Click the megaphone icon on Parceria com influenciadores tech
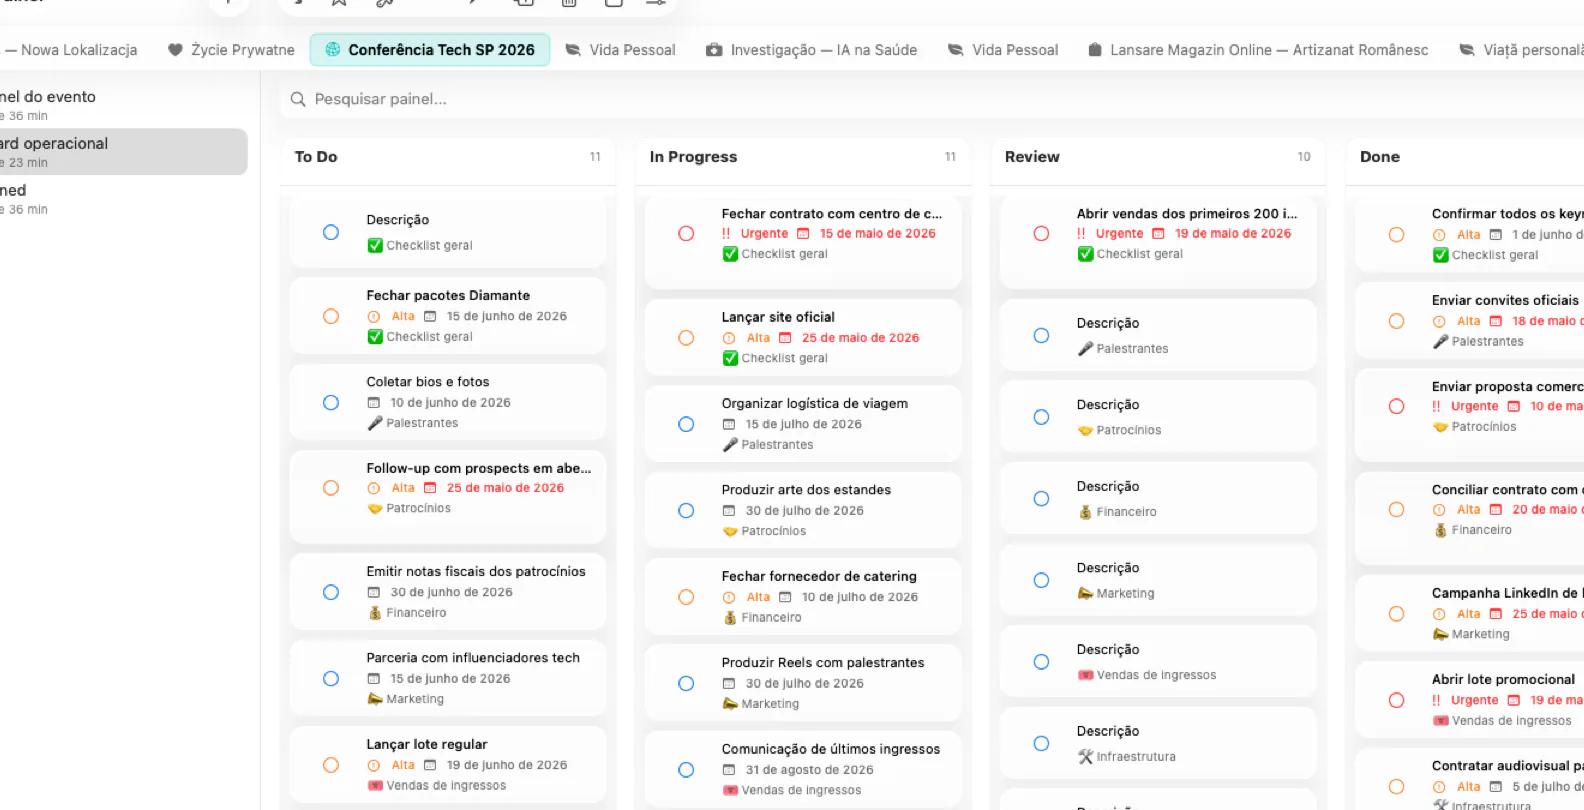Viewport: 1584px width, 810px height. click(x=374, y=699)
